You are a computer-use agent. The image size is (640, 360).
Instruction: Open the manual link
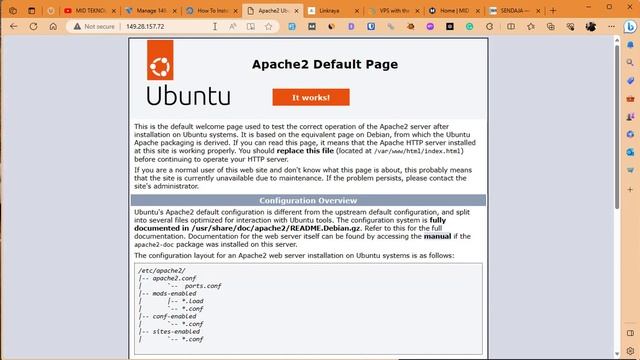tap(437, 236)
